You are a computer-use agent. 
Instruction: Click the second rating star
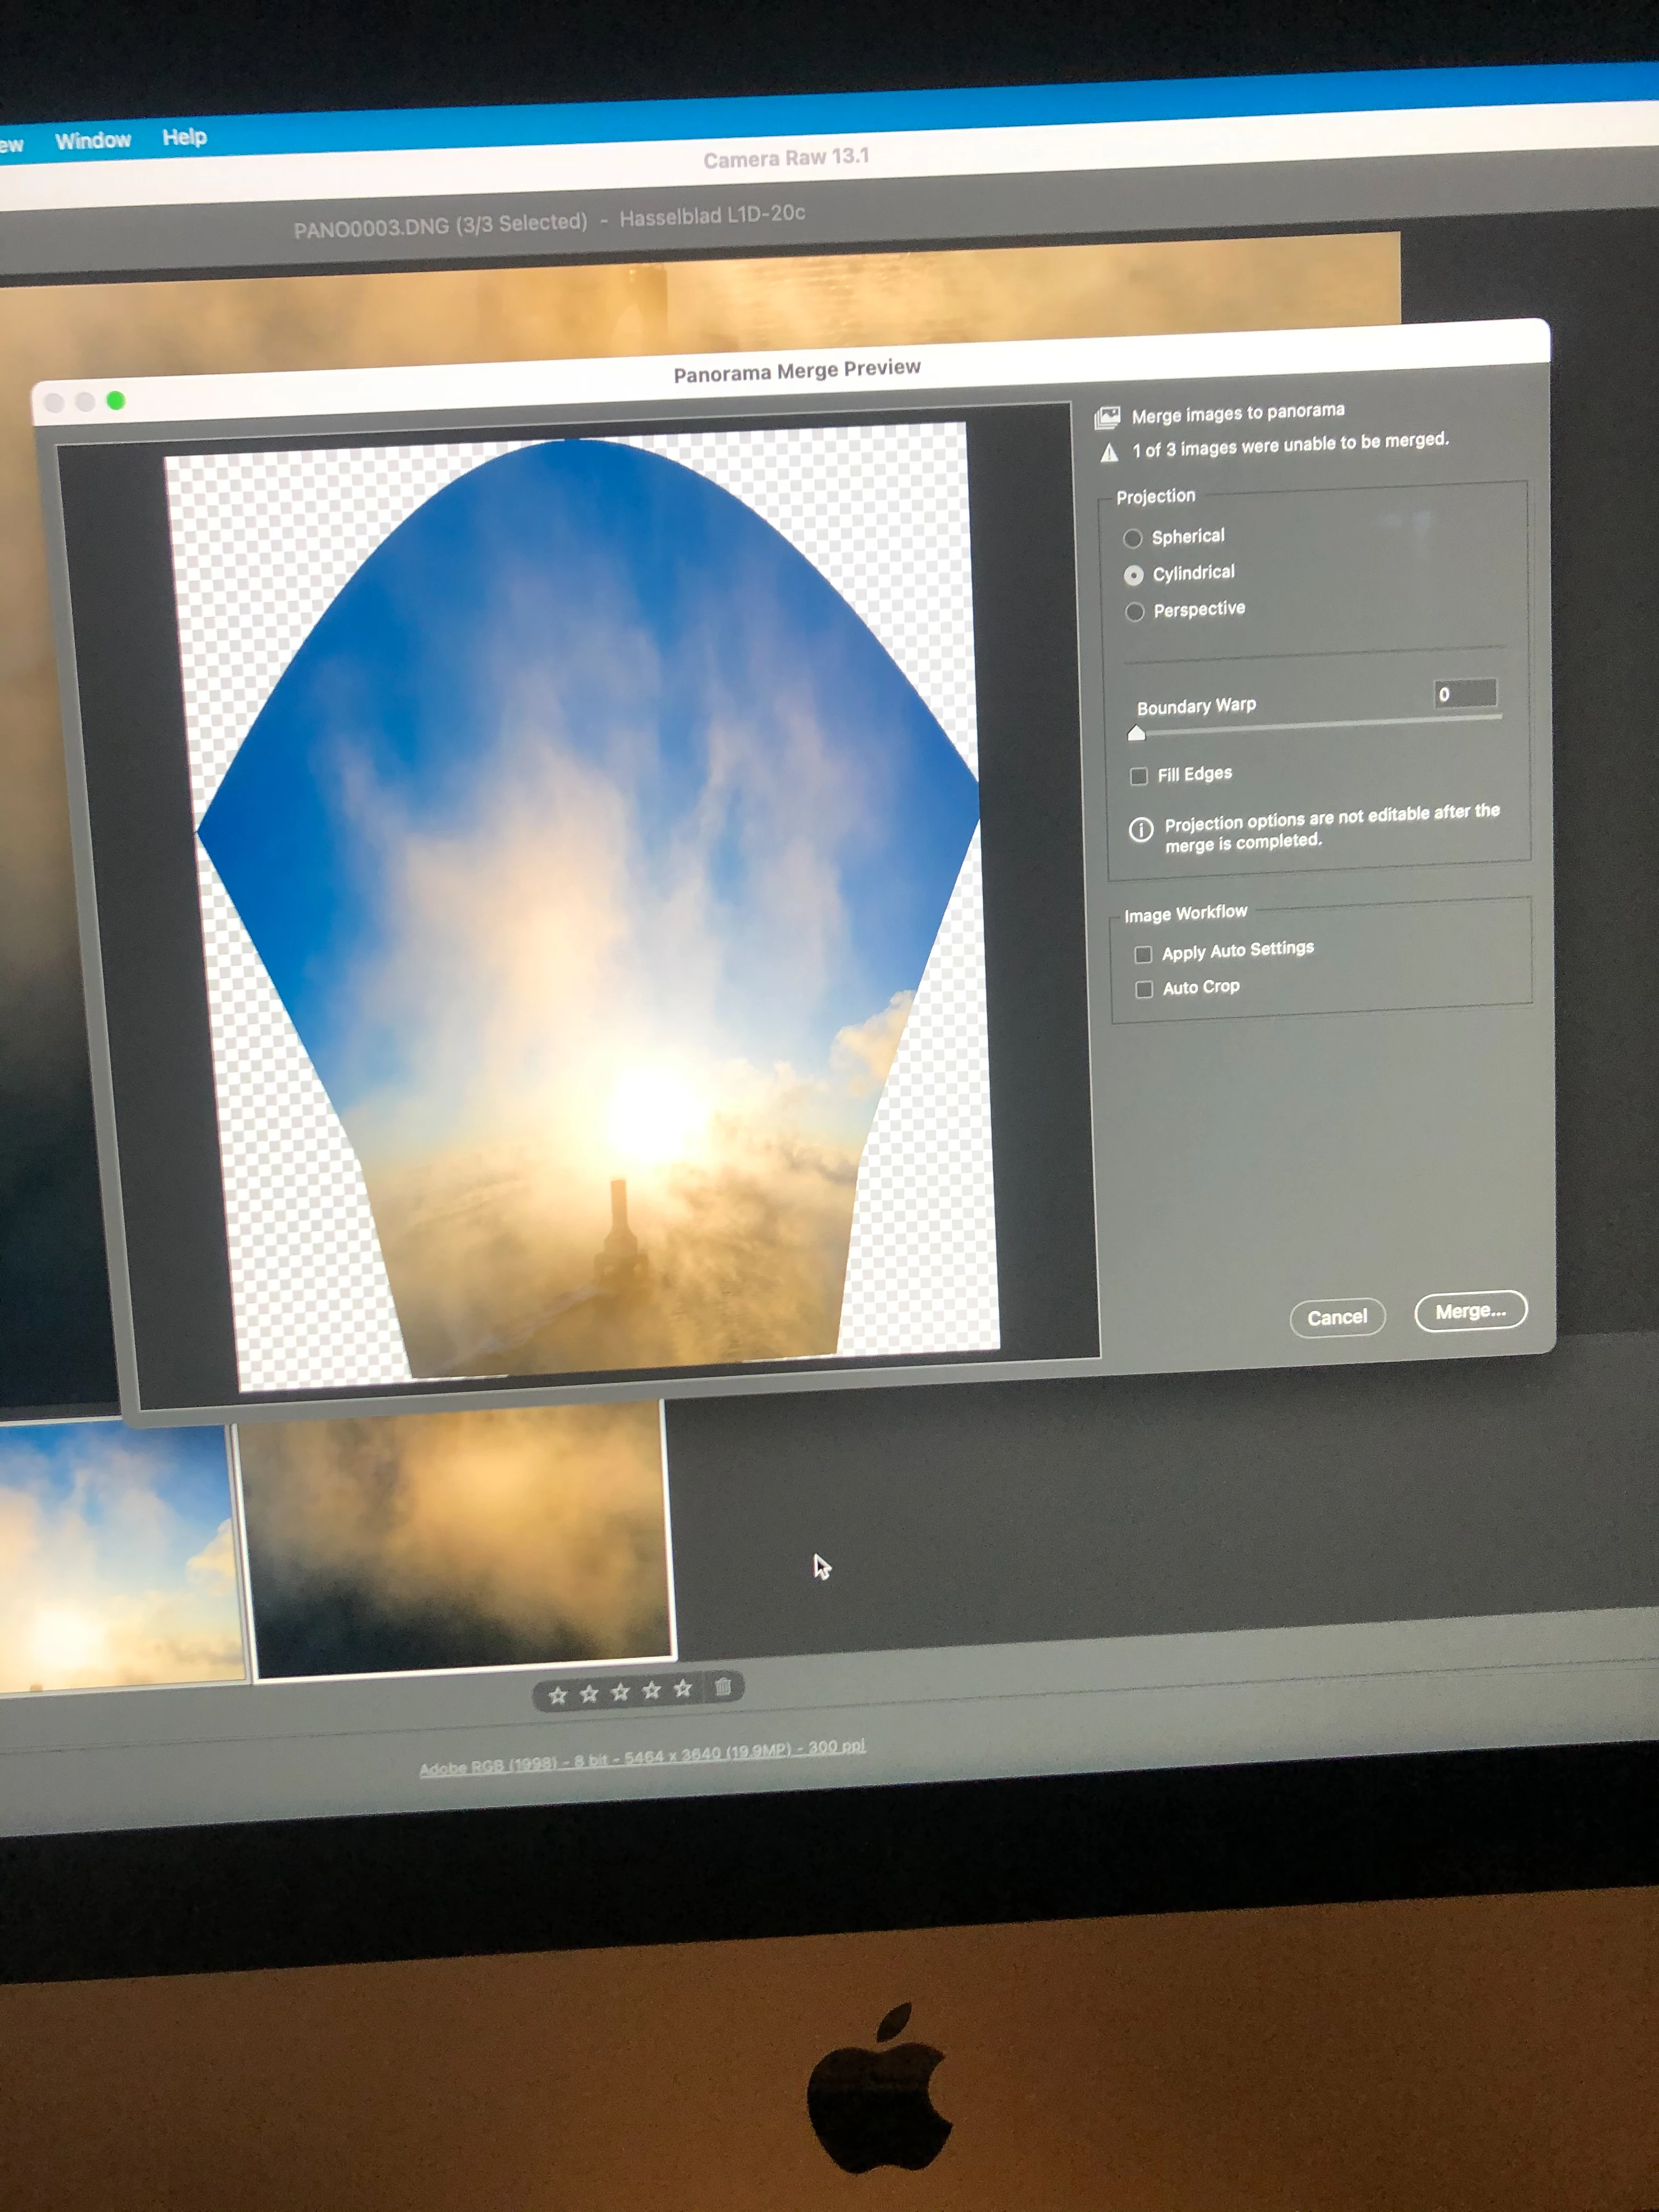tap(589, 1693)
